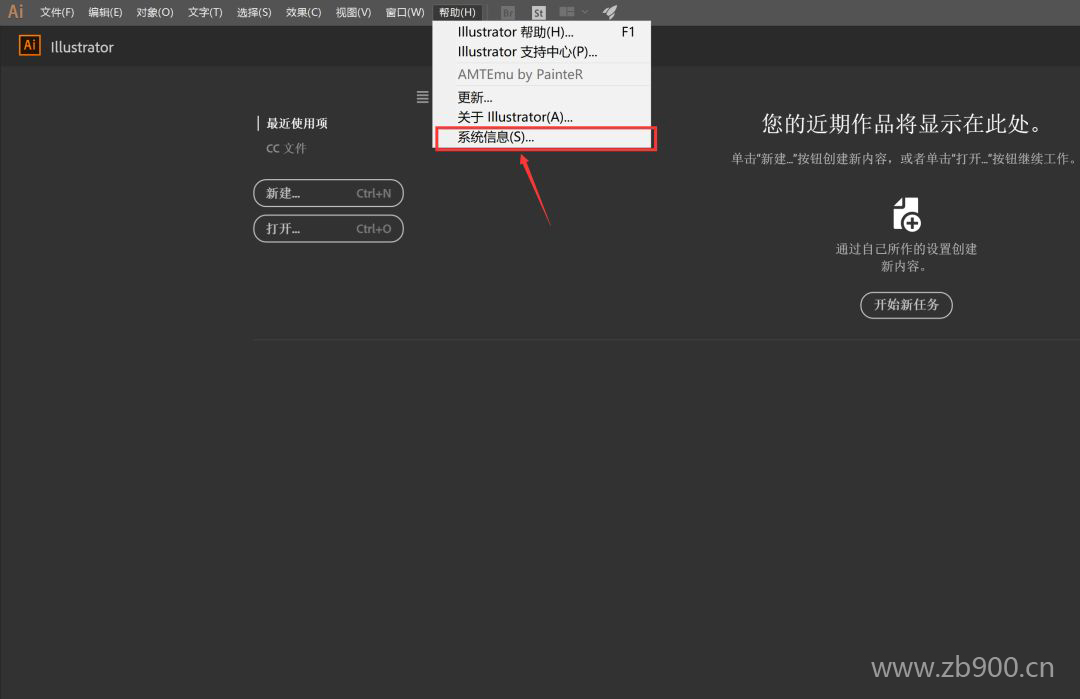Click the heading 您的近期作品将显示在此处。
The image size is (1080, 699).
(x=902, y=124)
